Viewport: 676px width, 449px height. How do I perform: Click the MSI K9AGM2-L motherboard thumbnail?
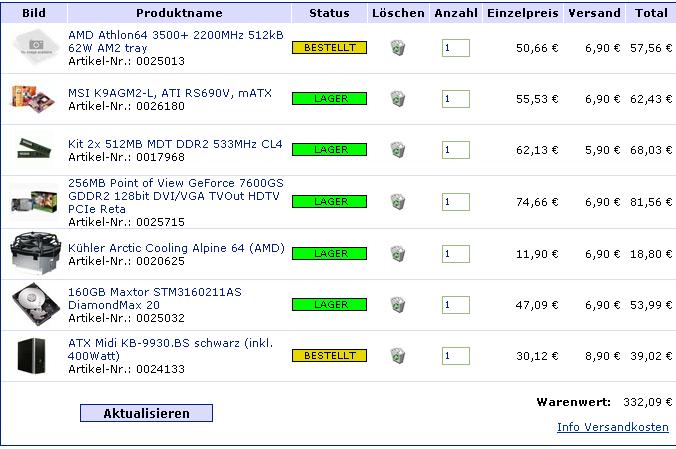click(x=33, y=99)
